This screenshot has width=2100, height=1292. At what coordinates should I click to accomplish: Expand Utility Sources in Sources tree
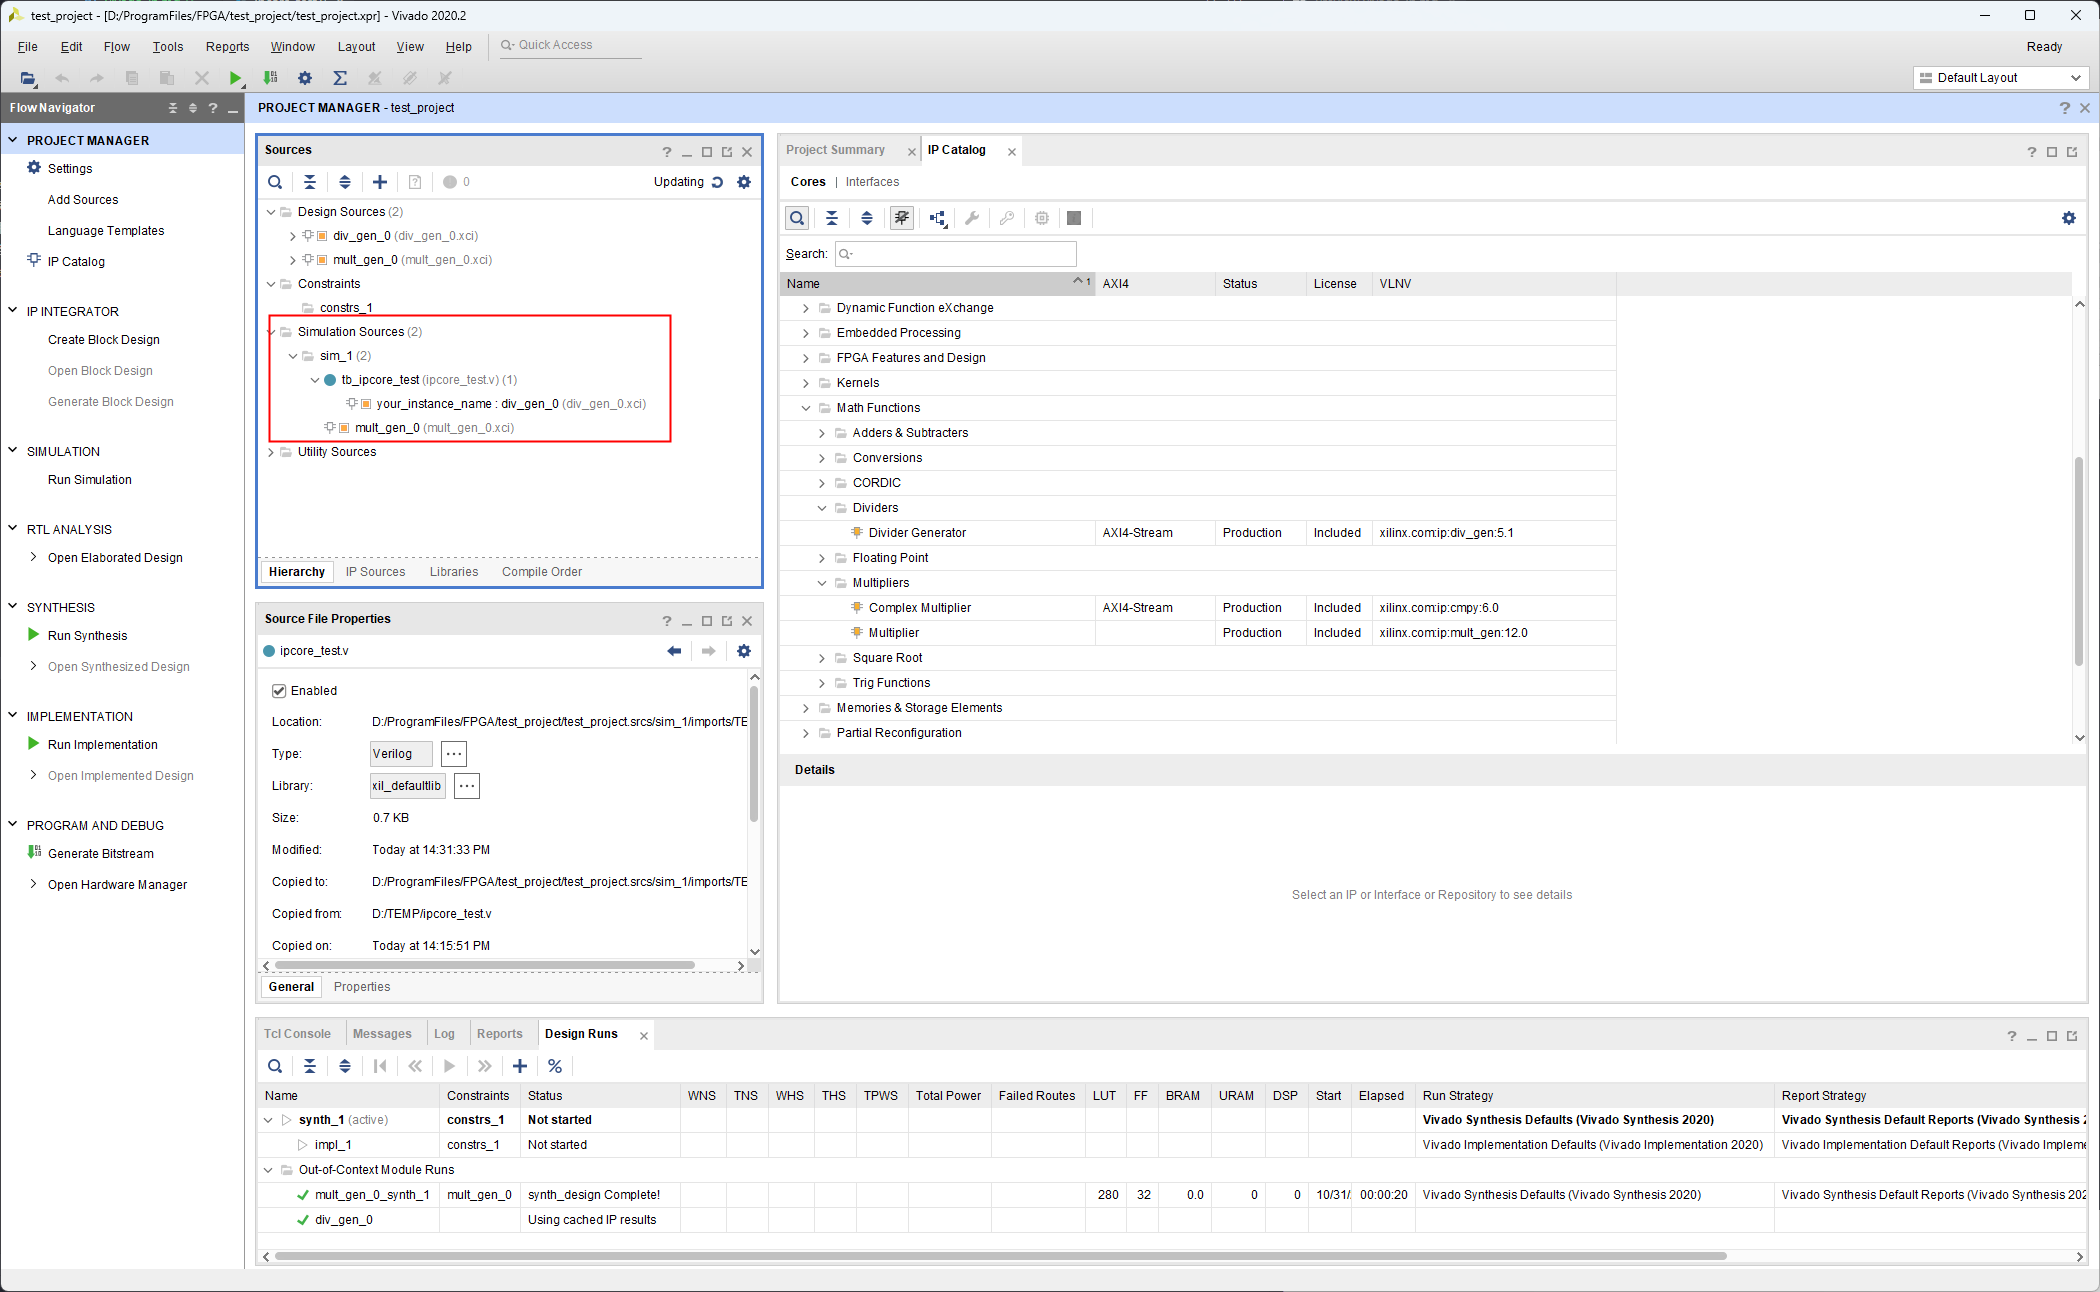(271, 452)
